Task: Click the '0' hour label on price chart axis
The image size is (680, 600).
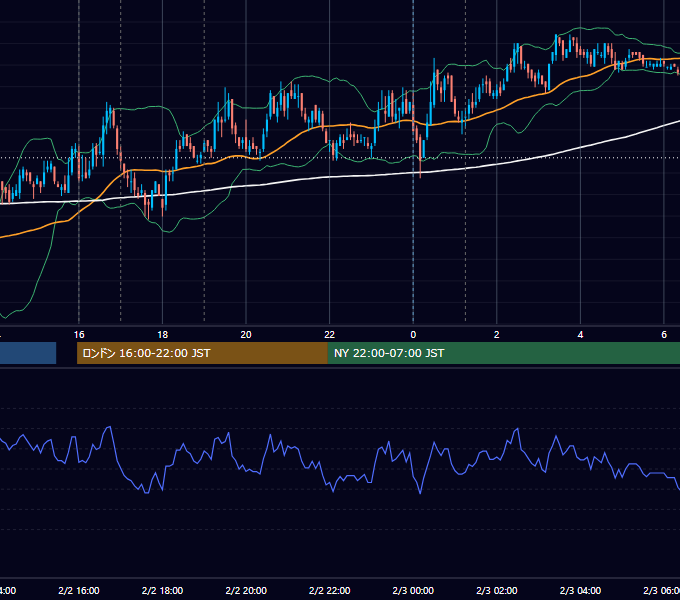Action: [413, 335]
